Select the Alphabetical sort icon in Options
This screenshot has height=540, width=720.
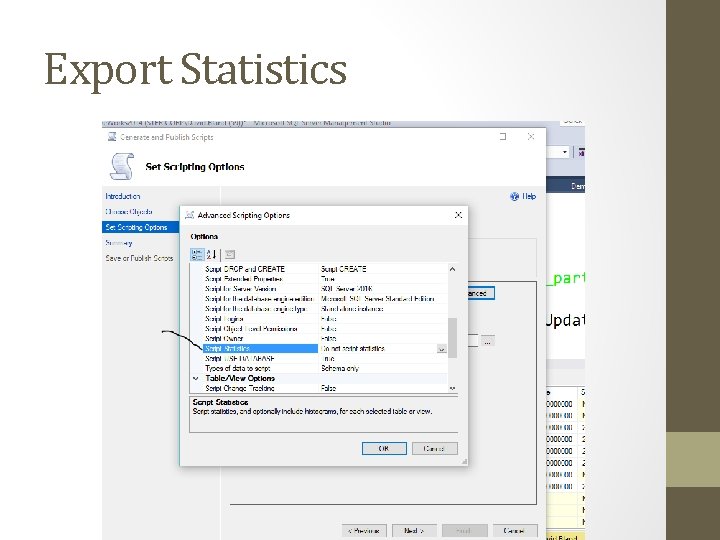pos(211,254)
